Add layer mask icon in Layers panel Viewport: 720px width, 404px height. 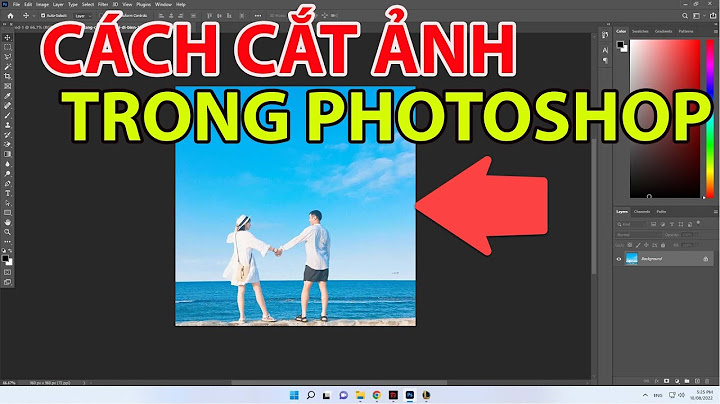tap(667, 381)
